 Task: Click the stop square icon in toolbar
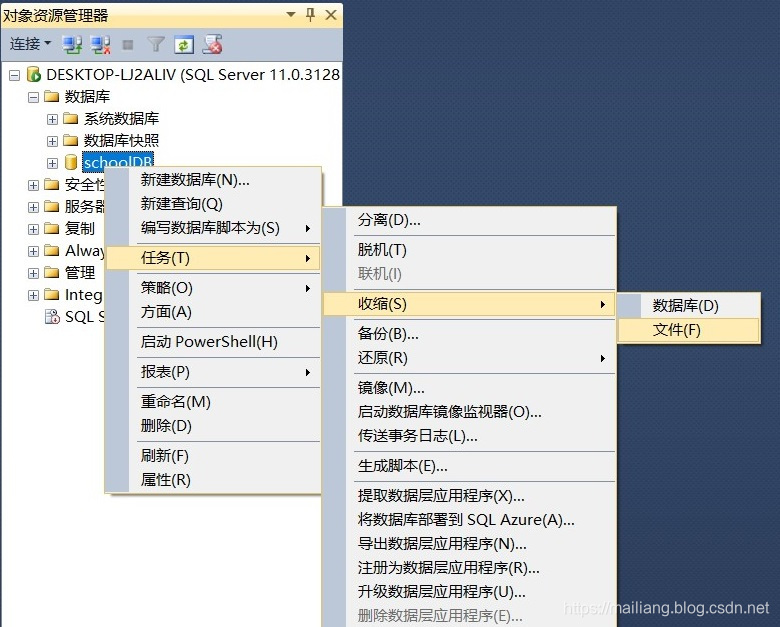click(x=128, y=45)
